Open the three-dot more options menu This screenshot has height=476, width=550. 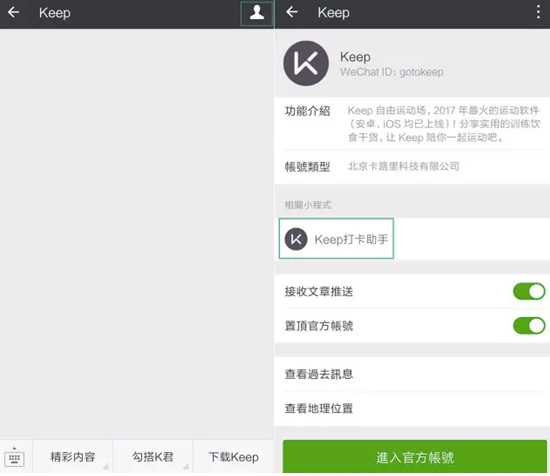coord(538,13)
